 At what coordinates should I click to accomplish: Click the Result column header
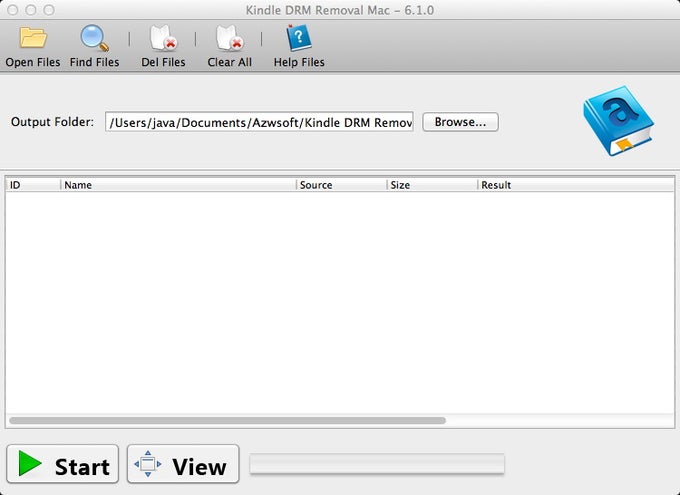pos(576,185)
